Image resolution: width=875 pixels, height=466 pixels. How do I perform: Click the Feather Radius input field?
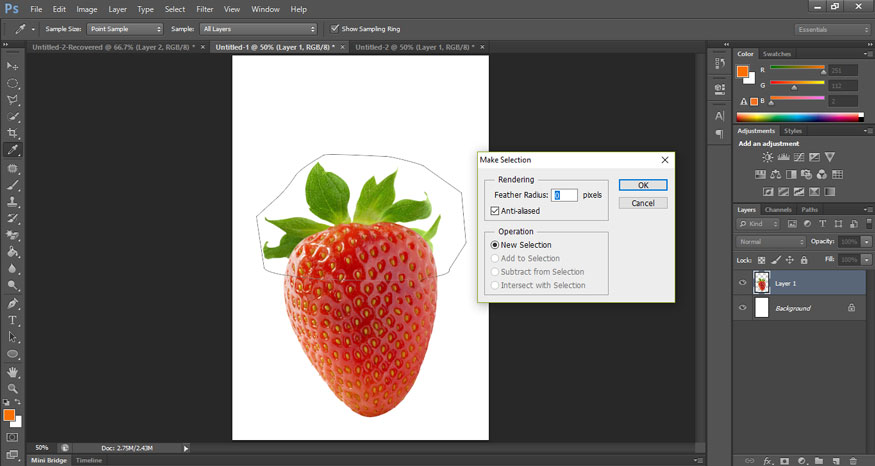pyautogui.click(x=565, y=195)
